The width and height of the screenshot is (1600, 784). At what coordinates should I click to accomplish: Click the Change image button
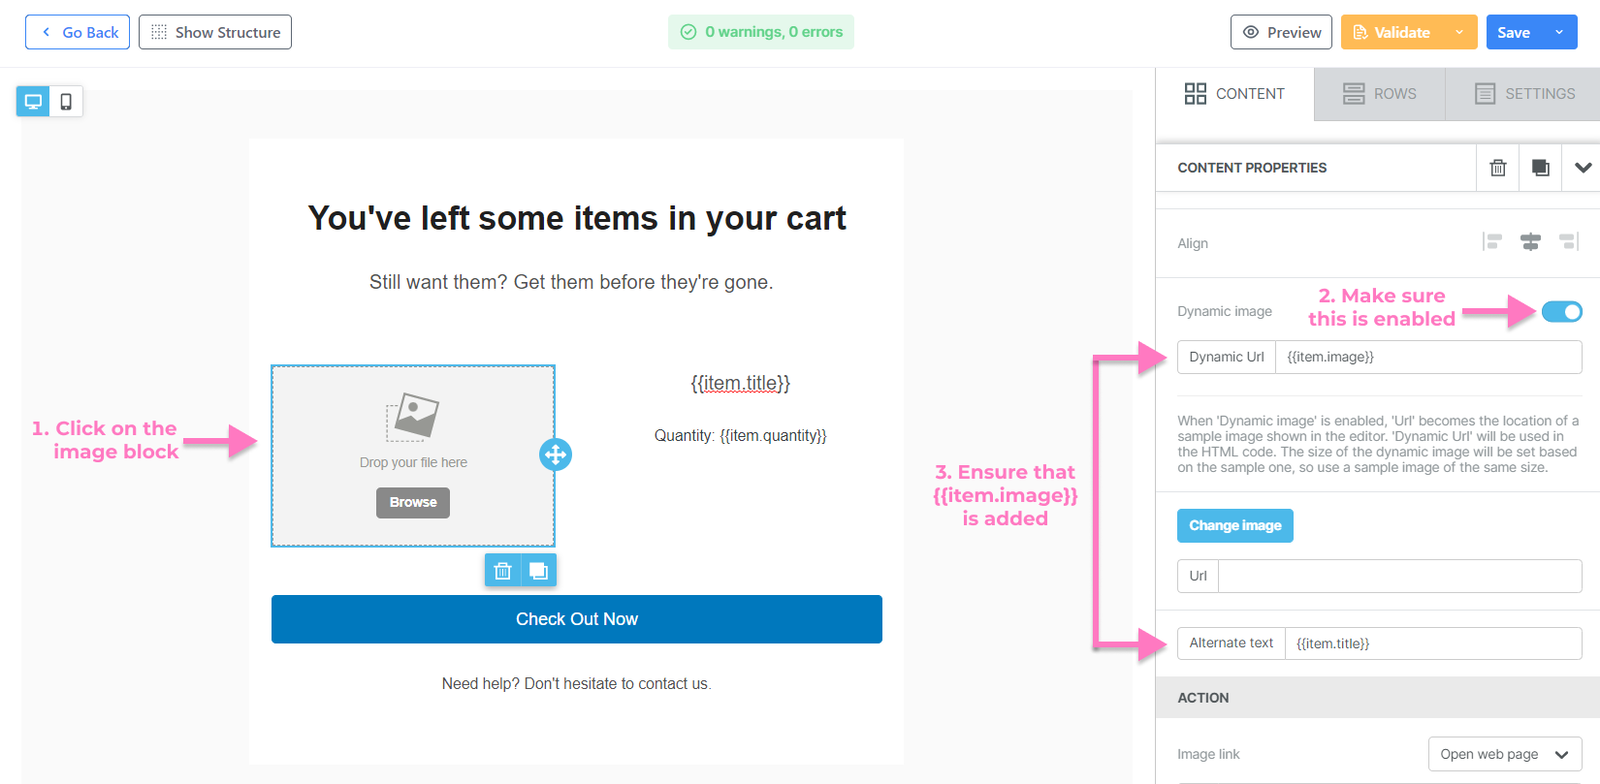tap(1235, 526)
